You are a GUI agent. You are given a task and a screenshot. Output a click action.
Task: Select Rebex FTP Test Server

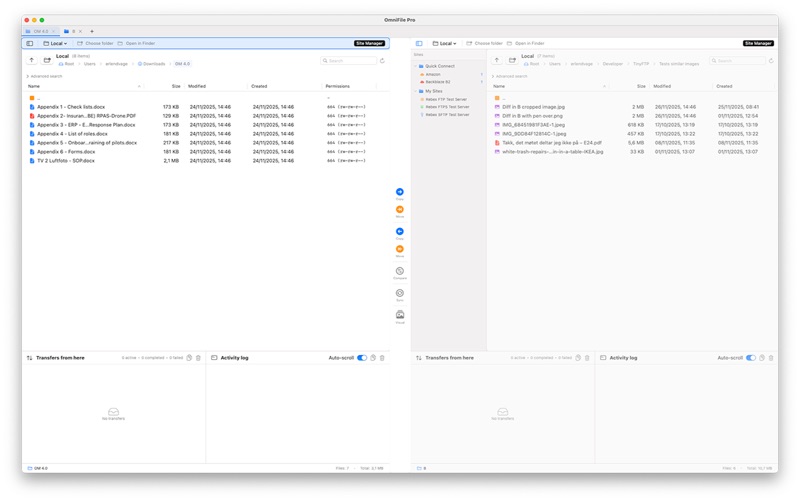446,99
